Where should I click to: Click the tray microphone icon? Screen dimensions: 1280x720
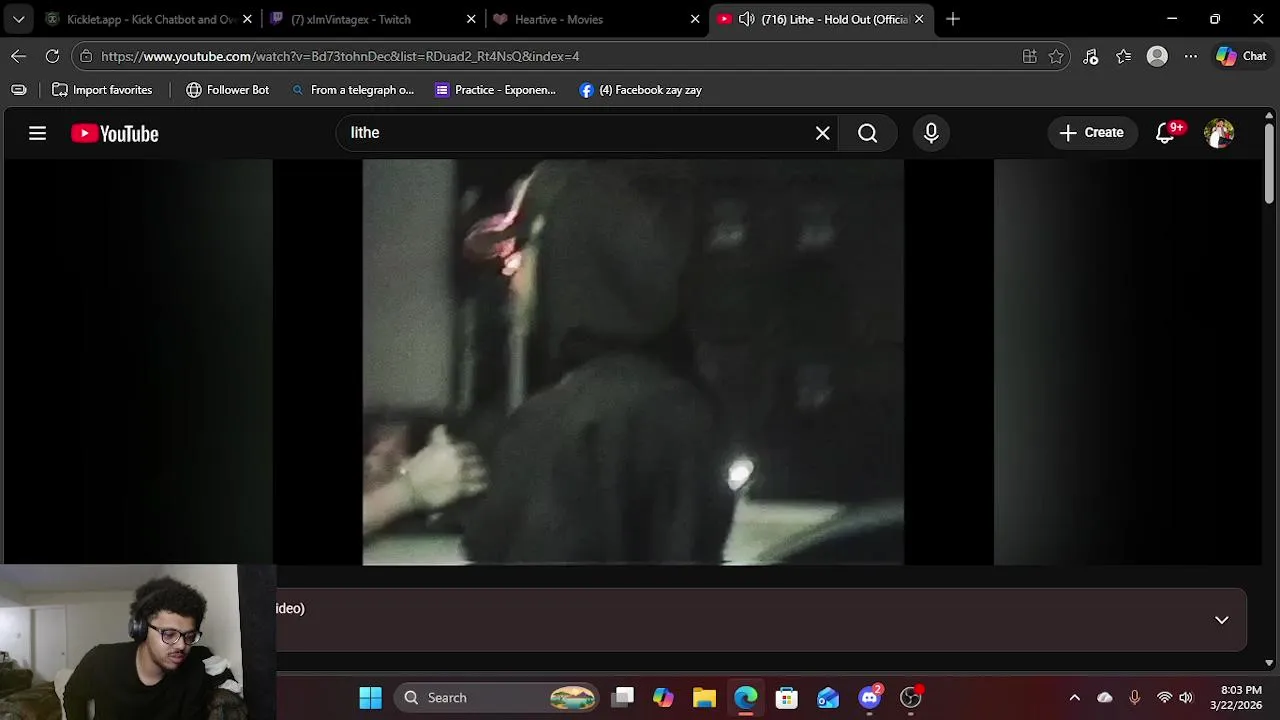tap(1134, 698)
